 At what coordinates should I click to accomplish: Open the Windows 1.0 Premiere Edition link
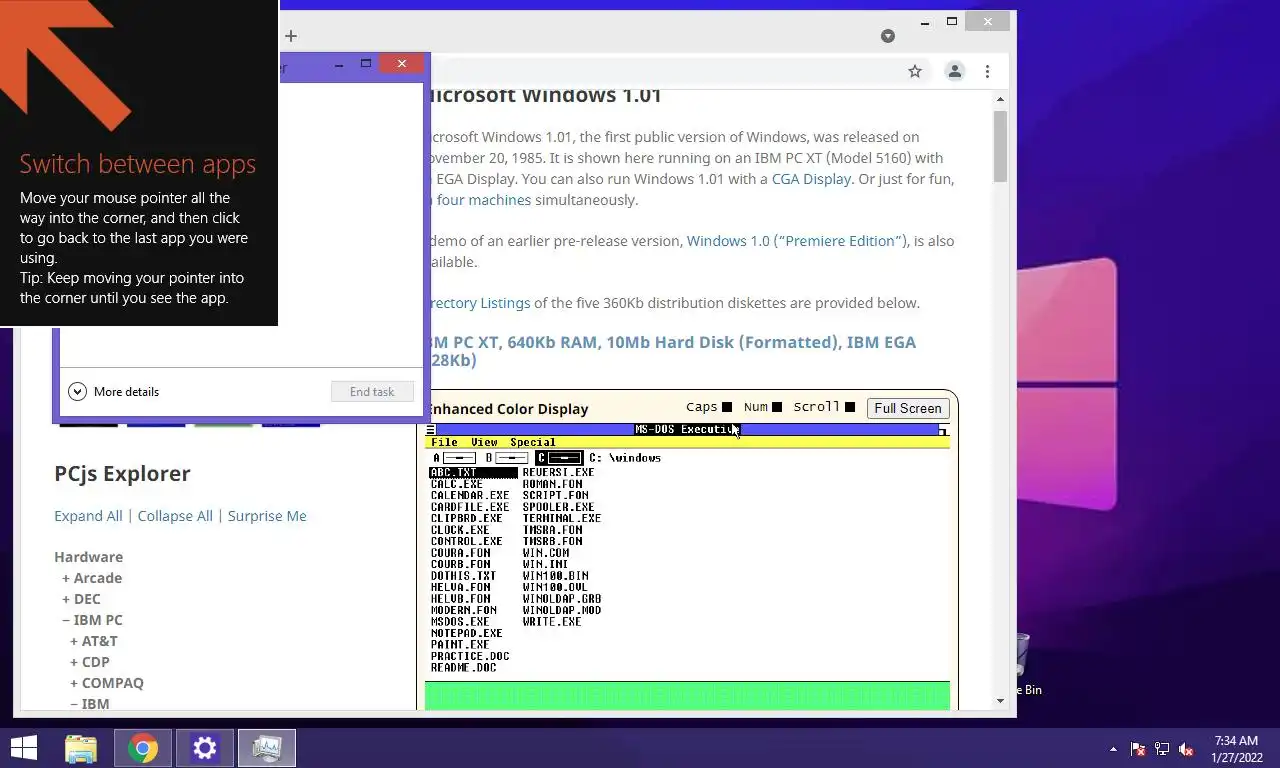796,241
